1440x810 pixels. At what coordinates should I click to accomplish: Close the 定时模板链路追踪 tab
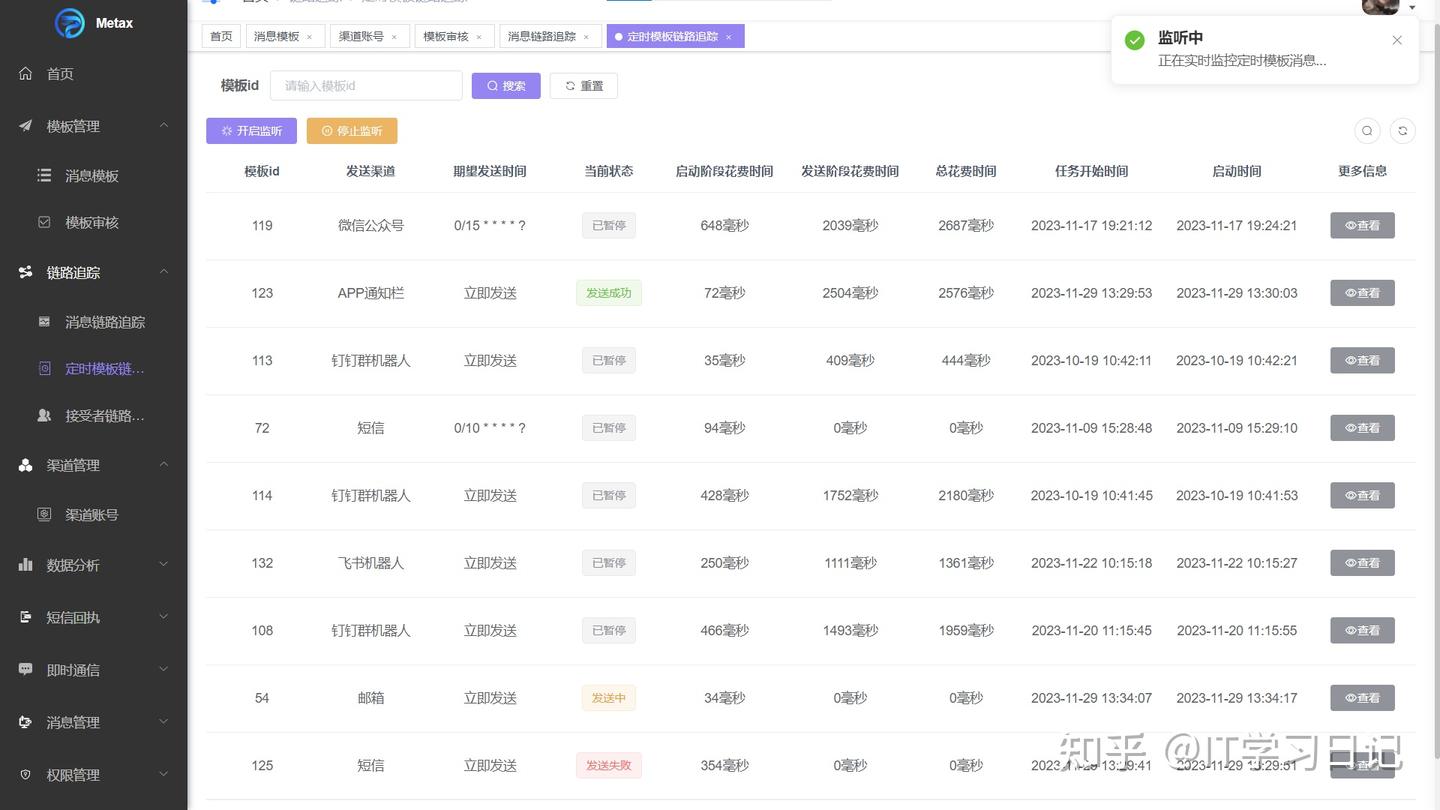coord(728,37)
